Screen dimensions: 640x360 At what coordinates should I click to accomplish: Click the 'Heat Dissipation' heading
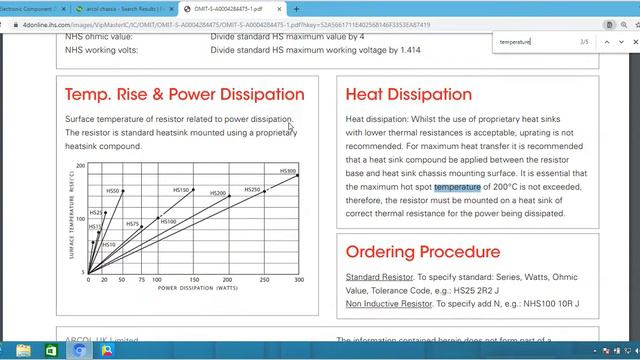point(409,94)
